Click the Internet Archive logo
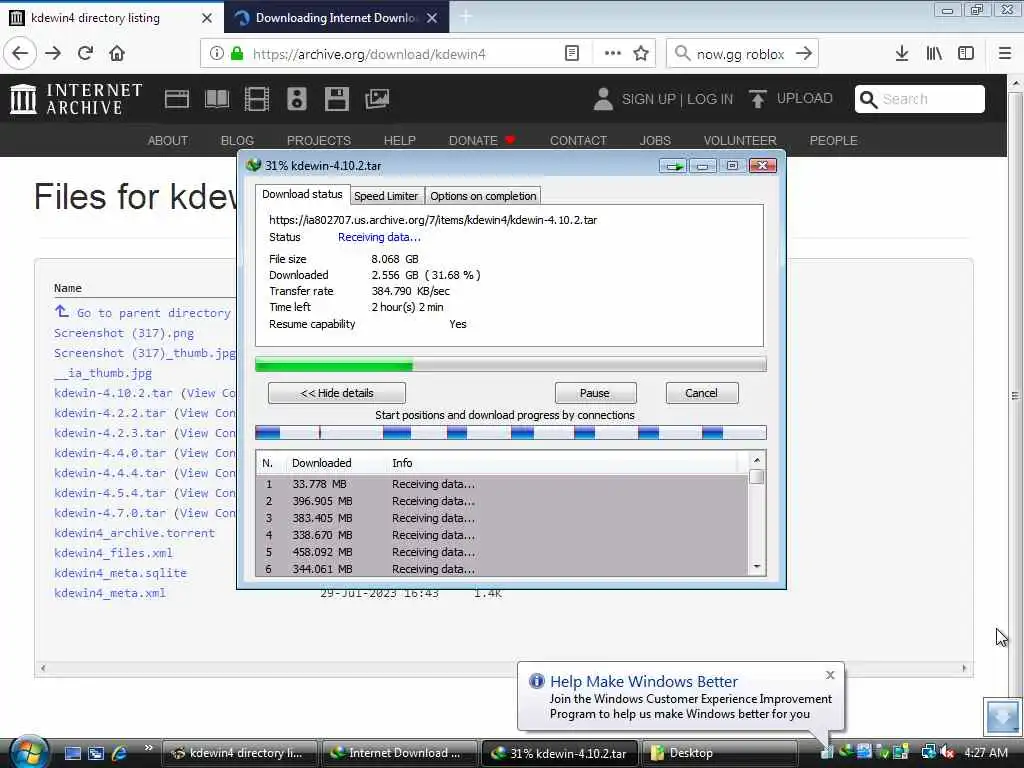 coord(76,99)
